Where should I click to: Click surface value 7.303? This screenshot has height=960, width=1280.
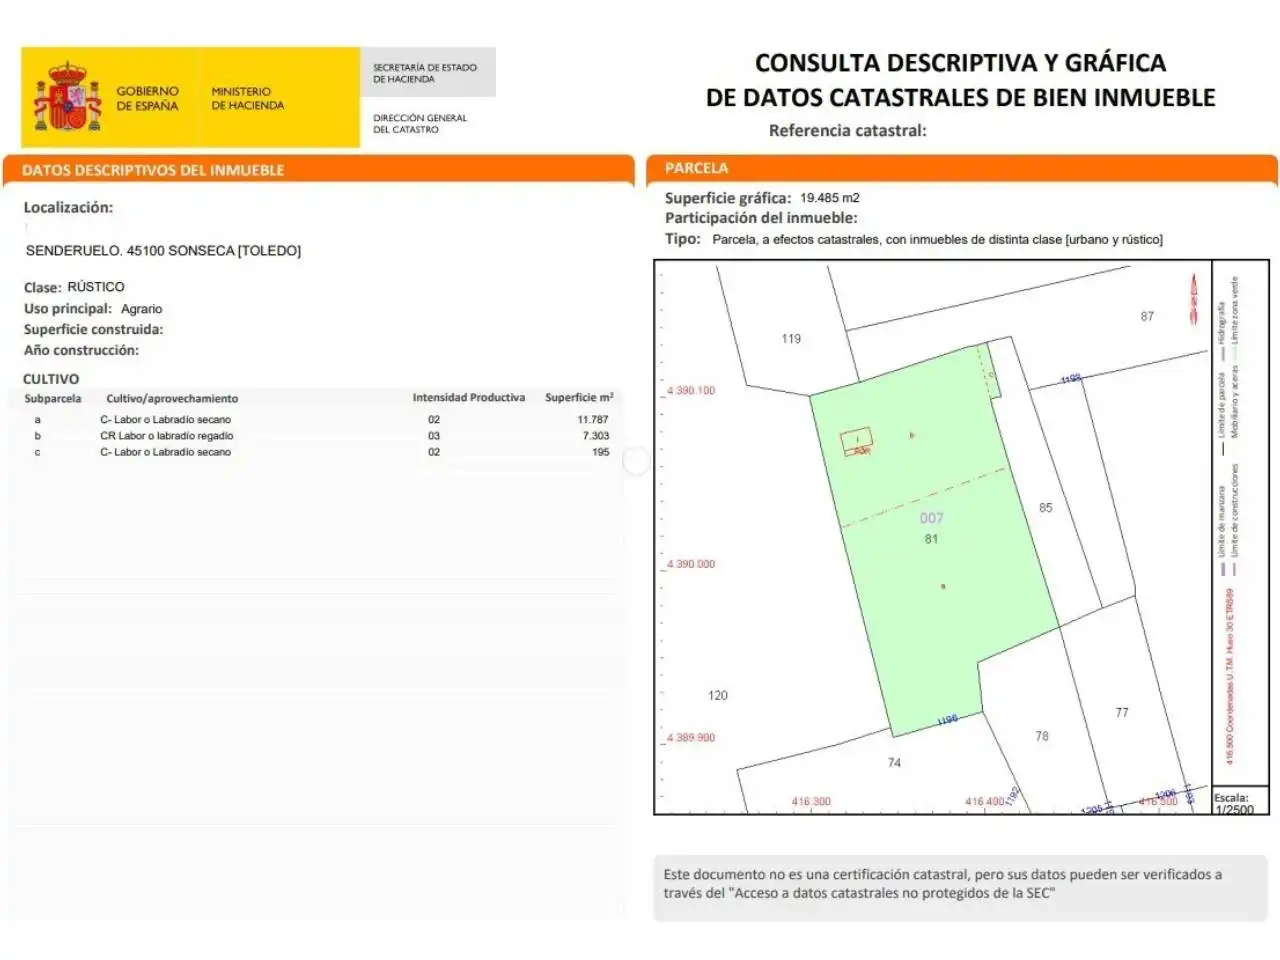click(596, 436)
